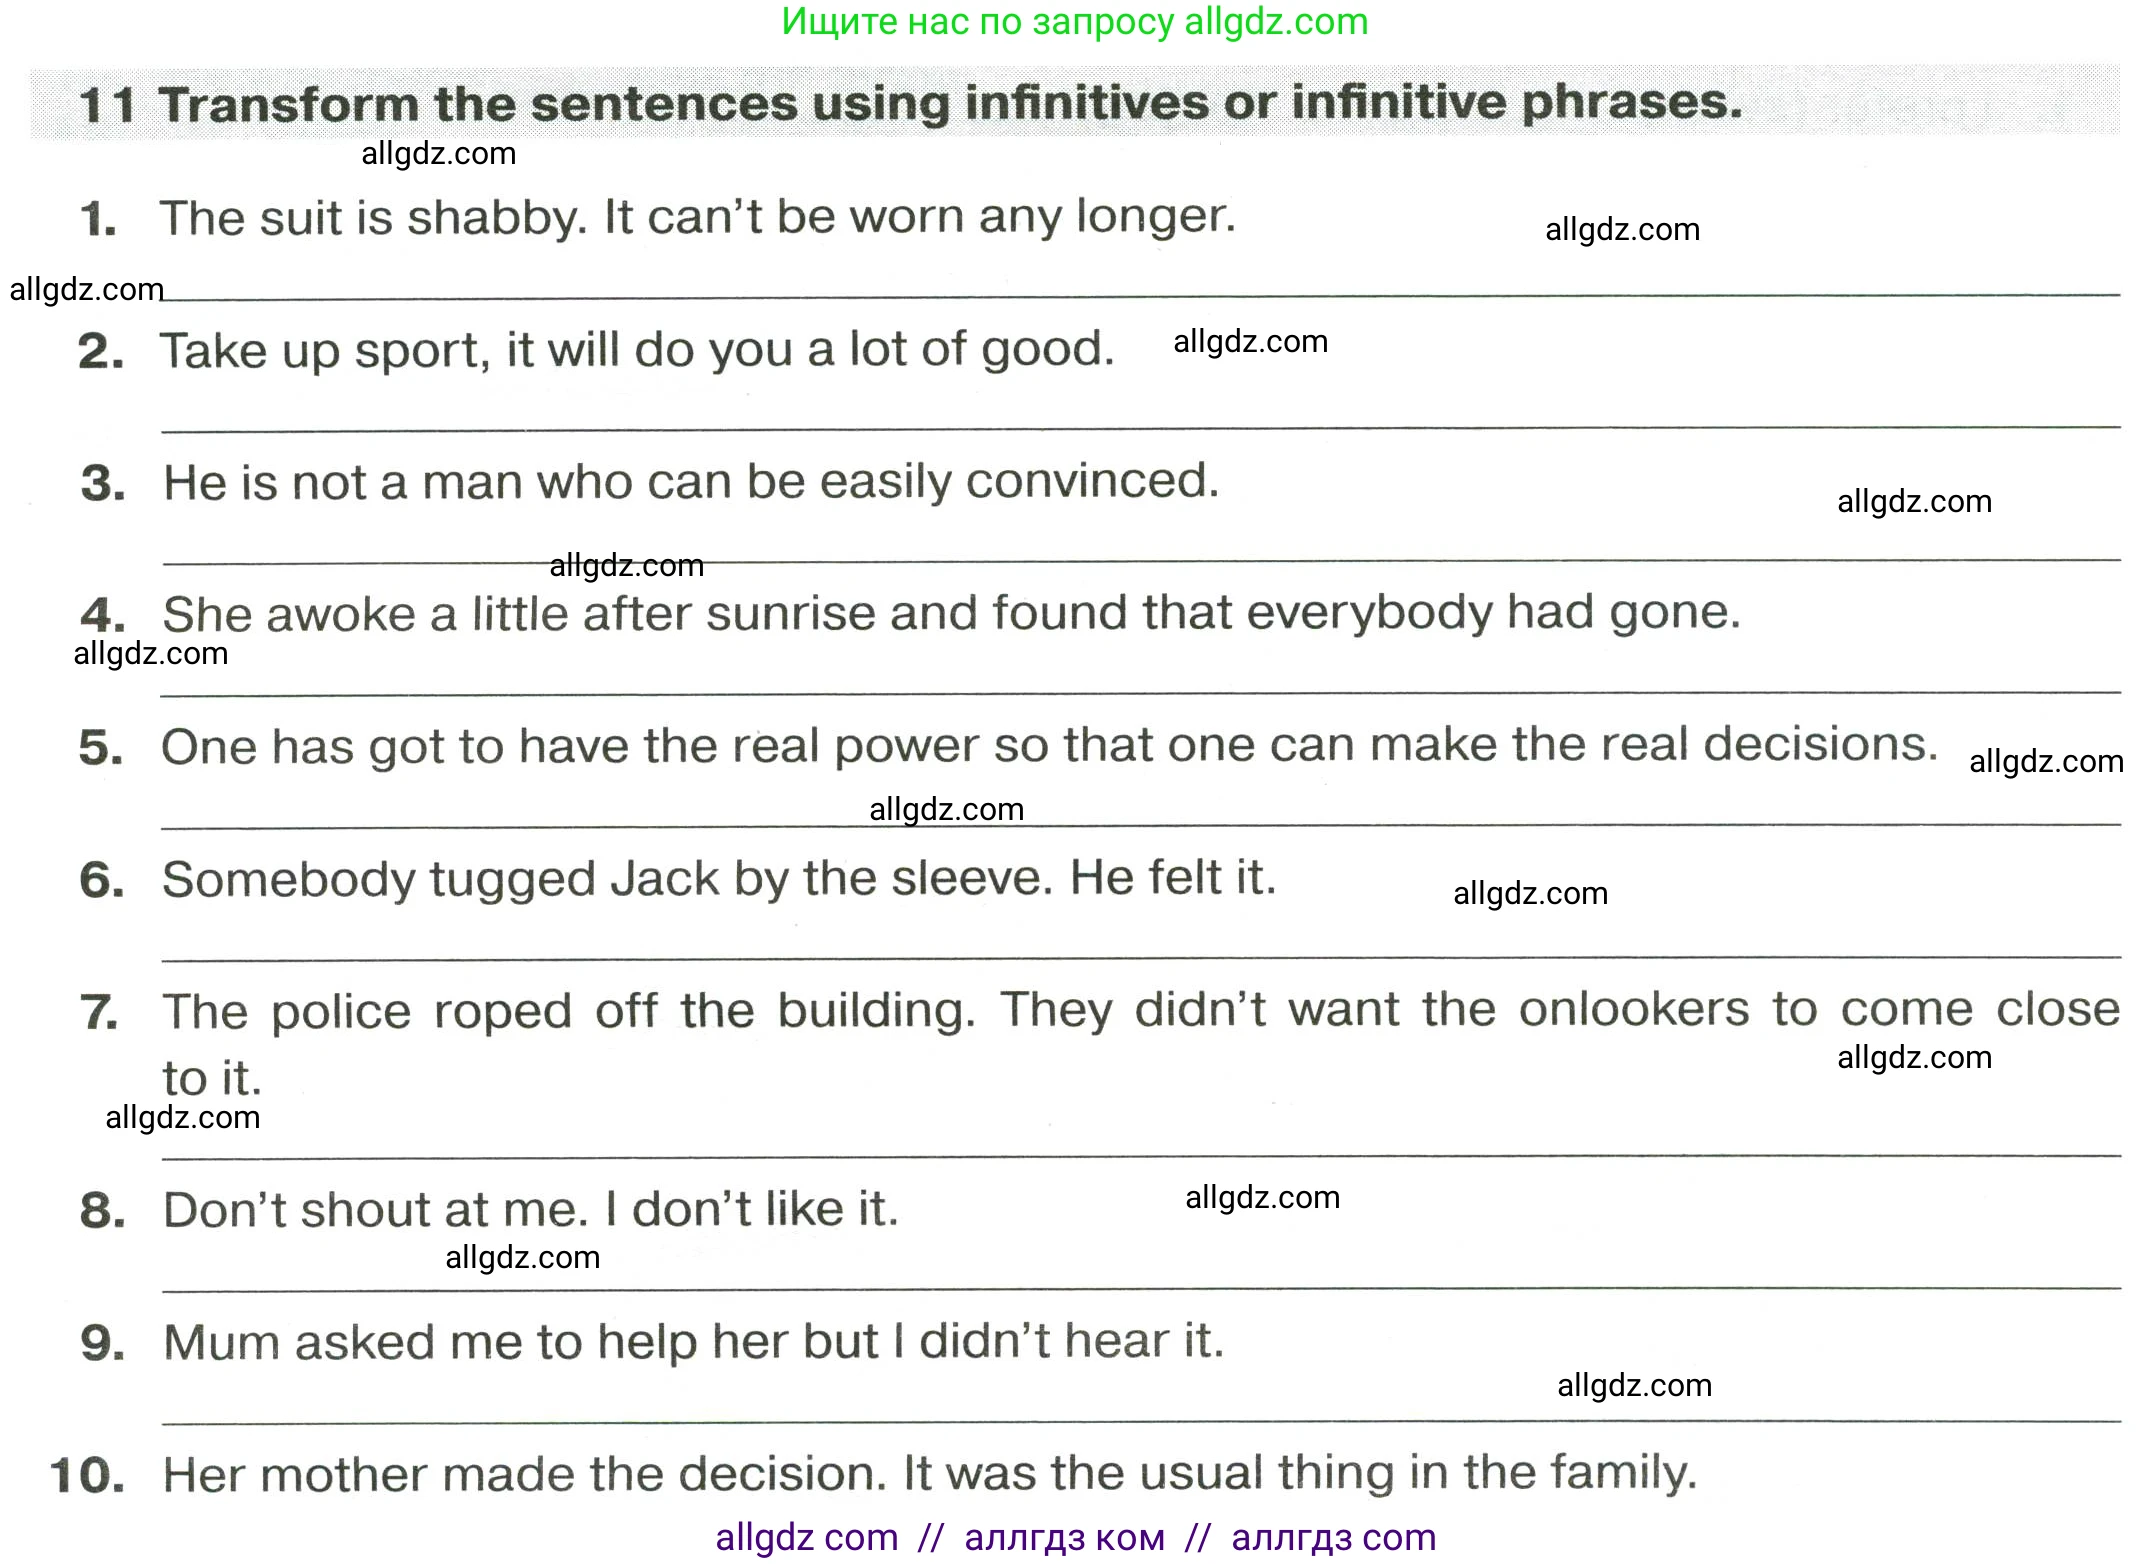Select "She awoke a little after sunrise" sentence
The image size is (2153, 1564).
click(x=951, y=613)
